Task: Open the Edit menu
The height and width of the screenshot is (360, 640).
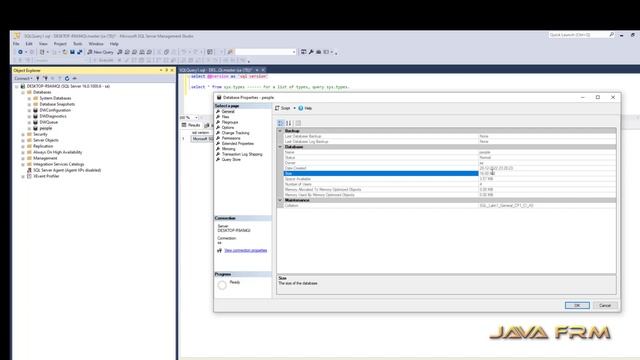Action: (29, 44)
